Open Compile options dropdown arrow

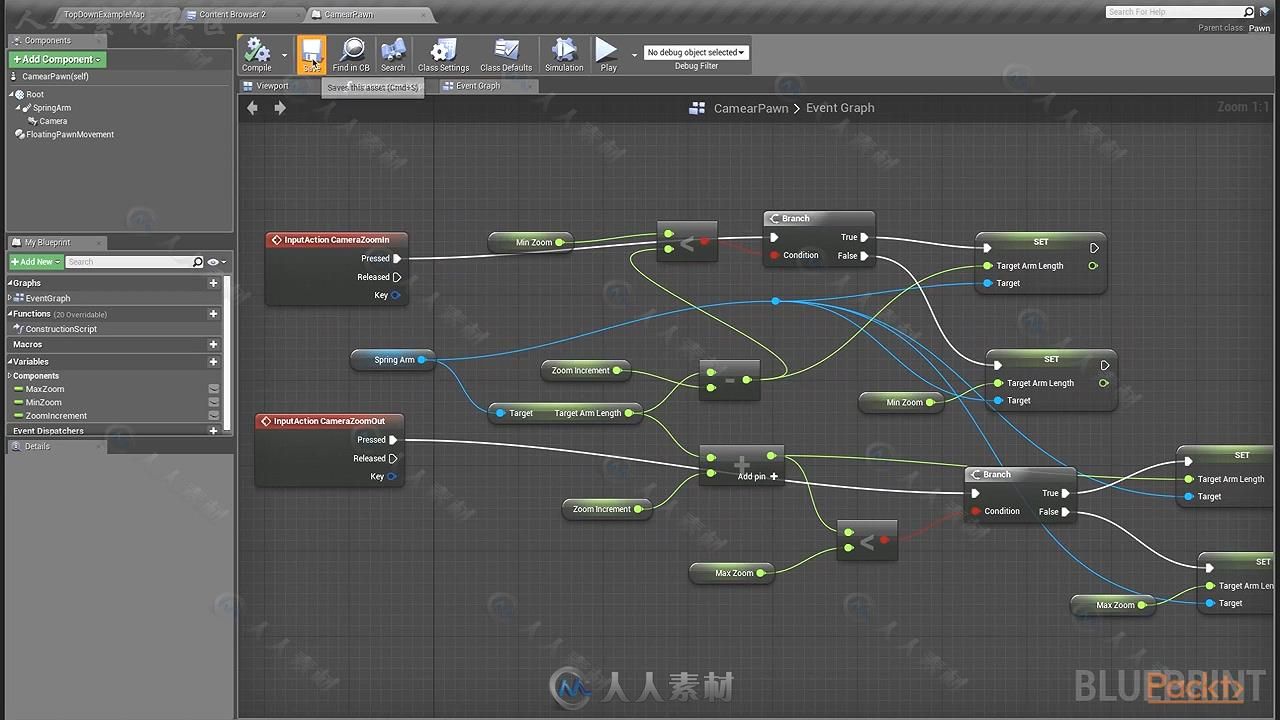(284, 56)
